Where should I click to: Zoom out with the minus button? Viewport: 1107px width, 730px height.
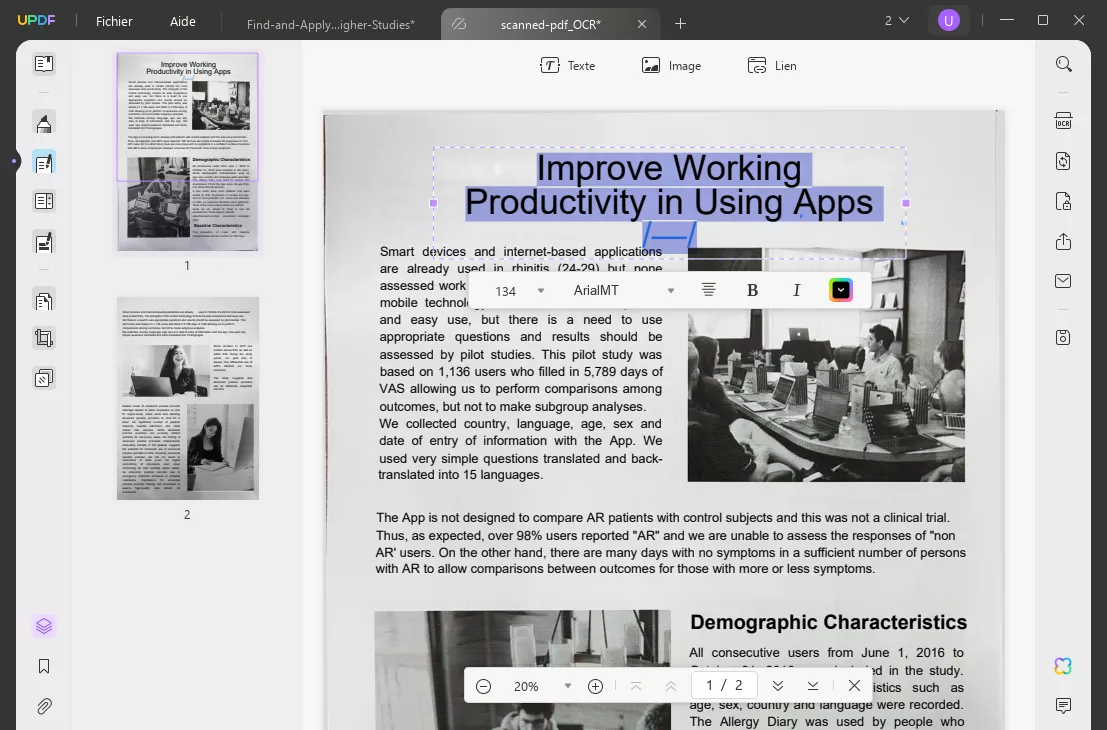point(484,686)
